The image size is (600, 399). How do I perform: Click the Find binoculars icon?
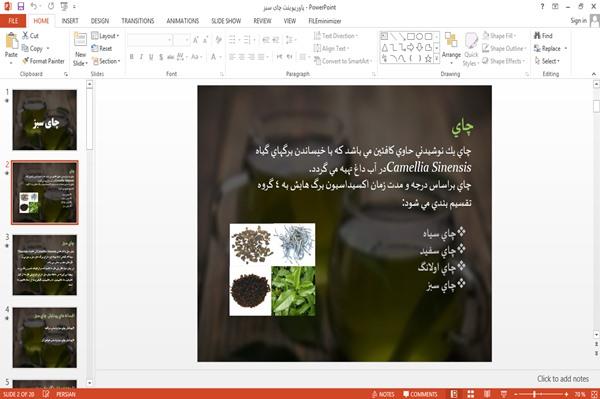coord(537,36)
